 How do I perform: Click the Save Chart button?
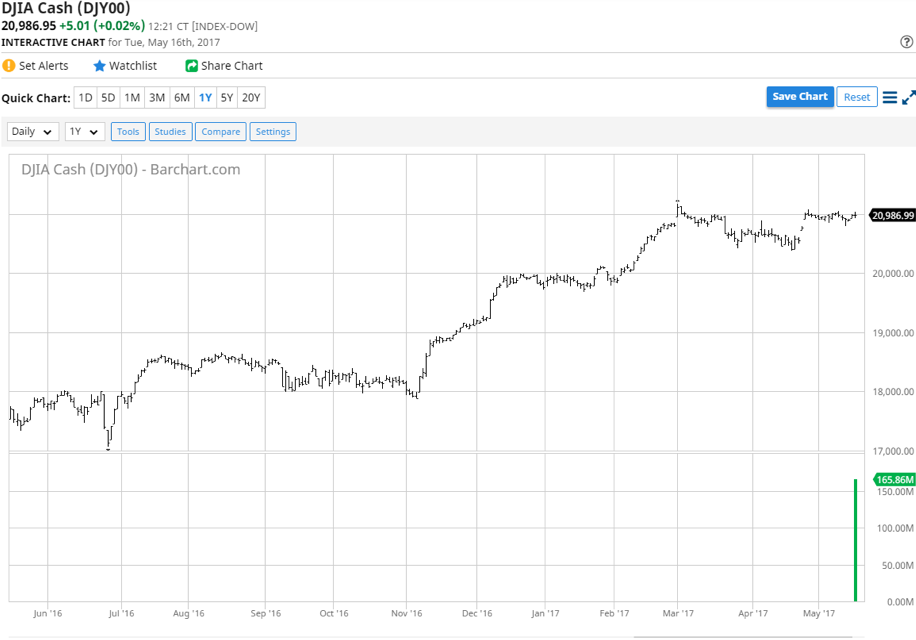tap(800, 97)
